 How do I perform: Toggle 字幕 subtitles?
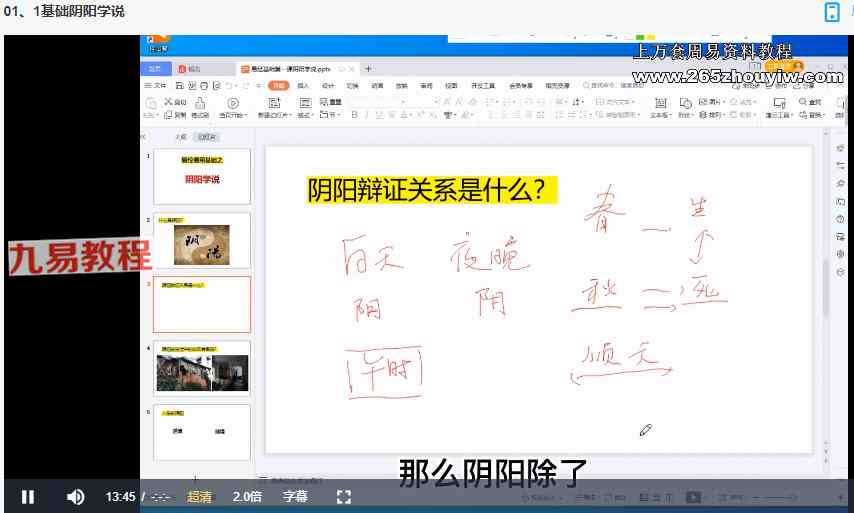(295, 496)
